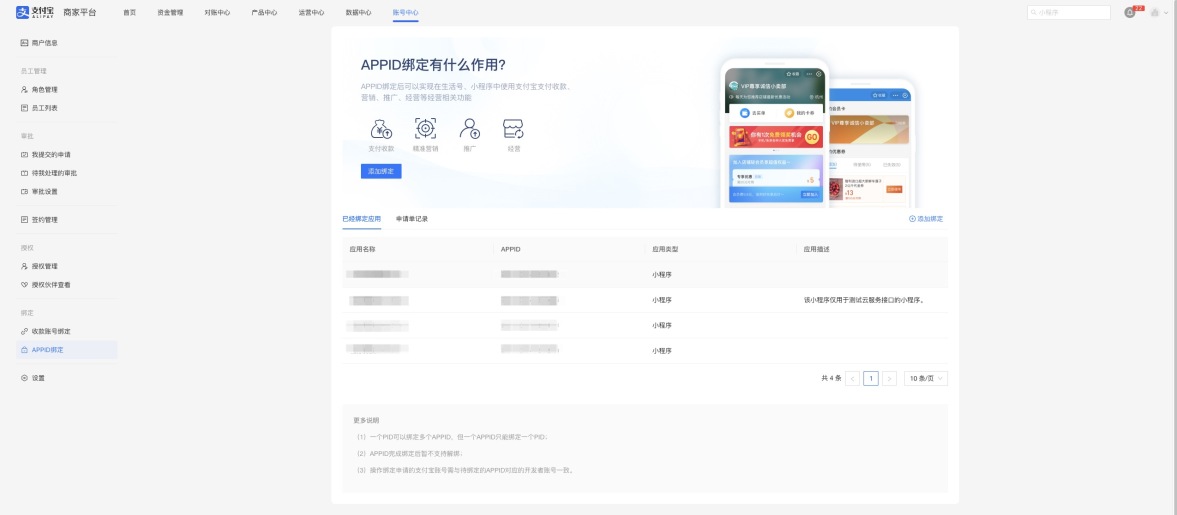Click note (2) APPID完成绑定后暂不支持解绑
Image resolution: width=1177 pixels, height=515 pixels.
[x=410, y=453]
